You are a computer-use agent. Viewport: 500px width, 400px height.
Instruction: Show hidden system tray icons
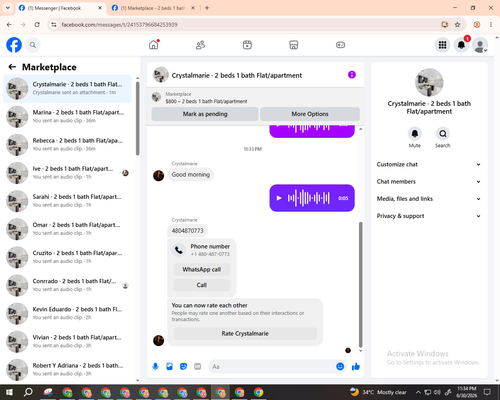click(418, 392)
